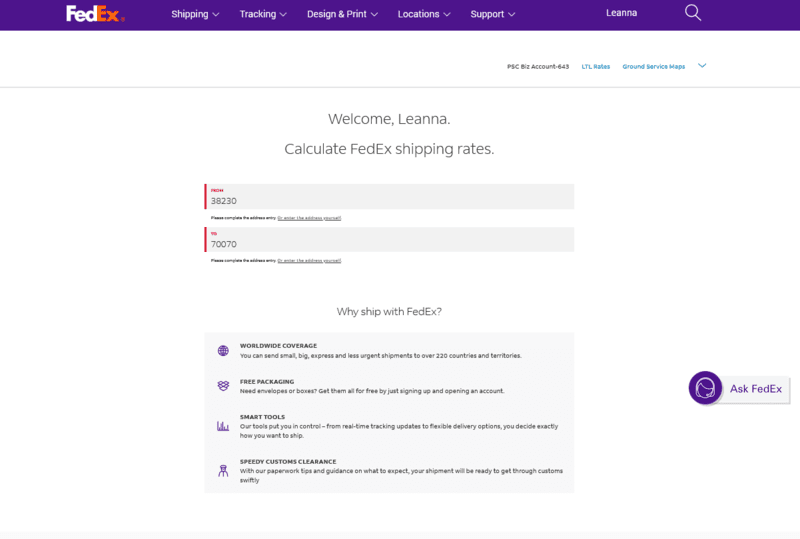Select the PSC Biz Account-643 text
This screenshot has height=539, width=800.
(x=538, y=67)
